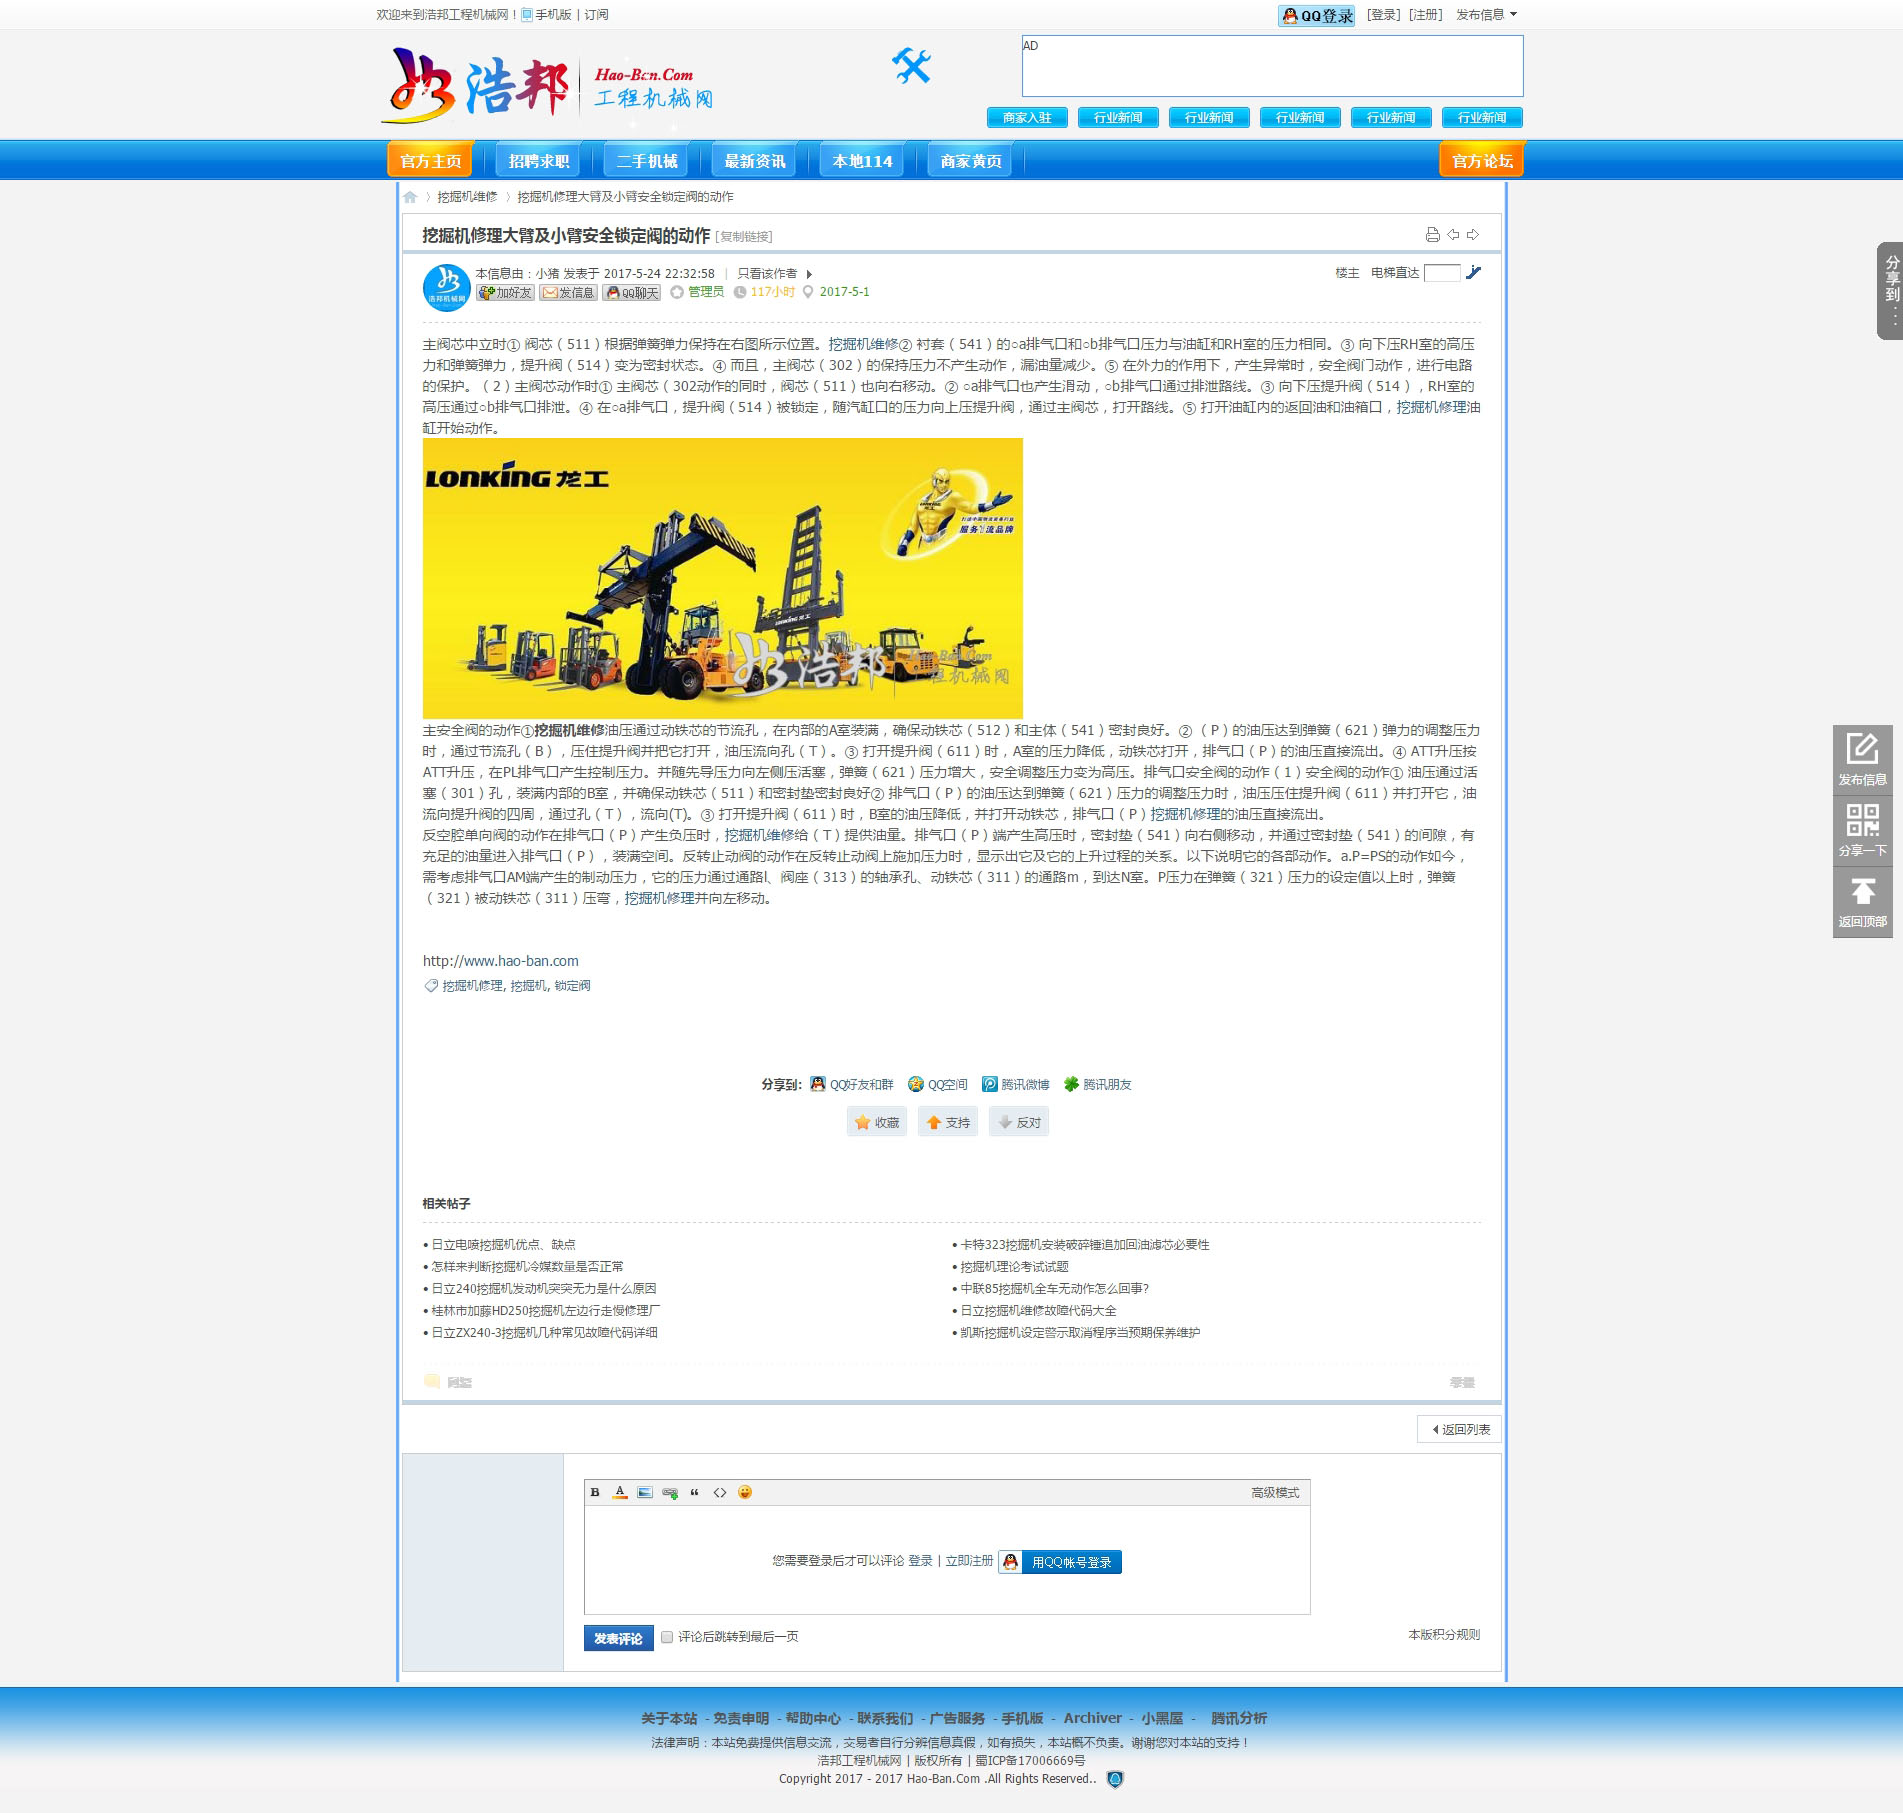The image size is (1903, 1813).
Task: Click the author avatar of 小猪
Action: point(446,288)
